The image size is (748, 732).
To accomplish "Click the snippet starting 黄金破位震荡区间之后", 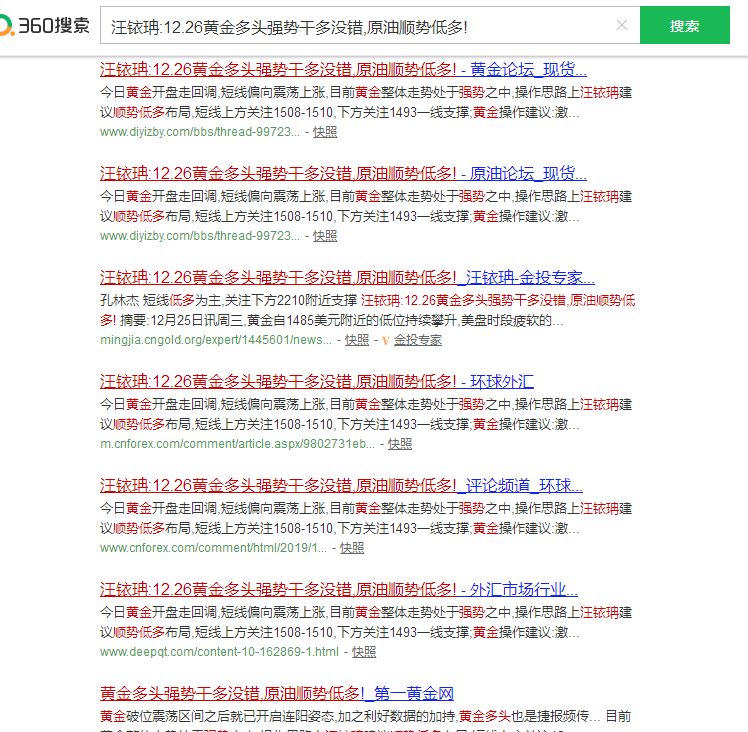I will coord(365,721).
